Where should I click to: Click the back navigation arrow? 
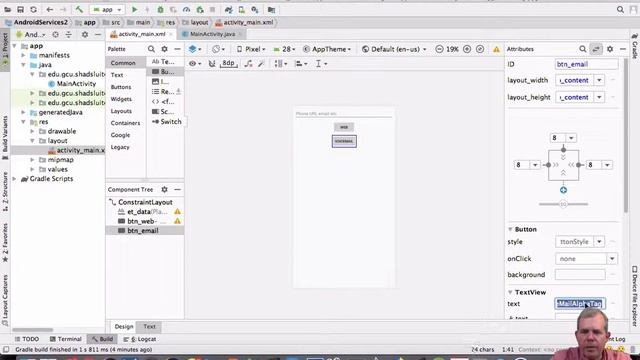[x=50, y=9]
